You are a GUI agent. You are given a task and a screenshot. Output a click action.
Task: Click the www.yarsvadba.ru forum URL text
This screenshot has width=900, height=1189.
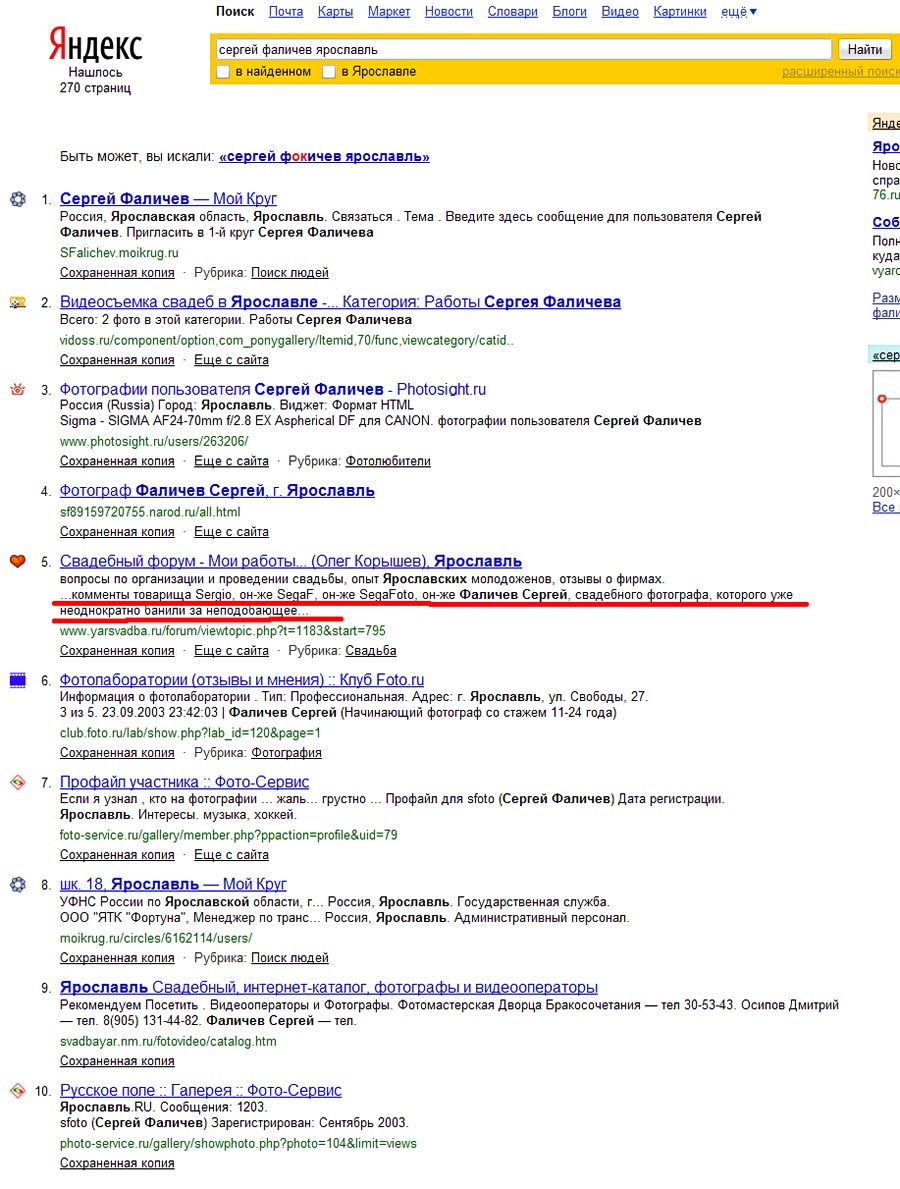223,631
